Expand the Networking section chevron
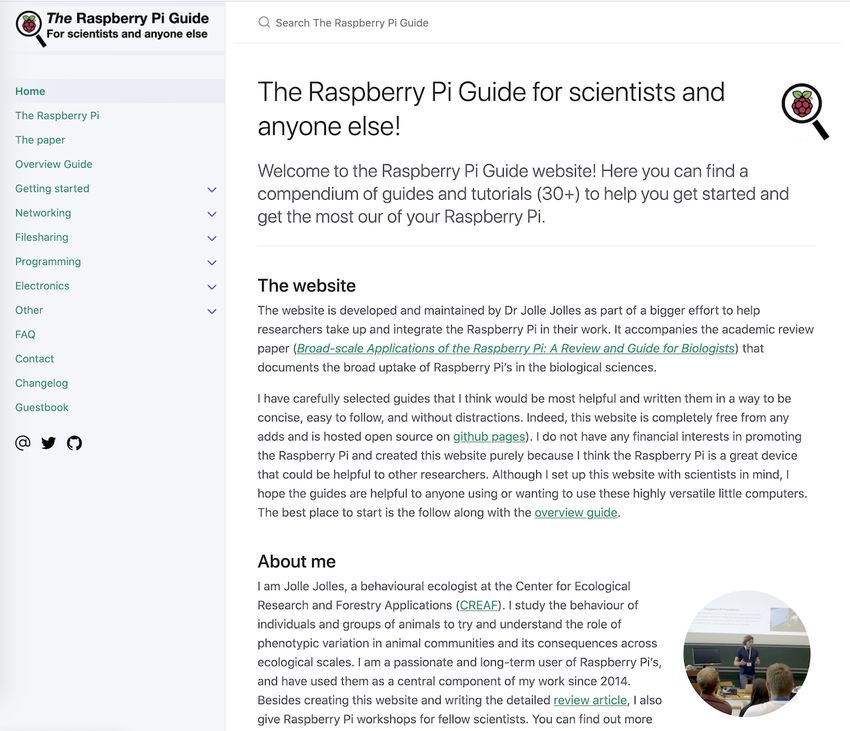The image size is (850, 731). [x=212, y=214]
